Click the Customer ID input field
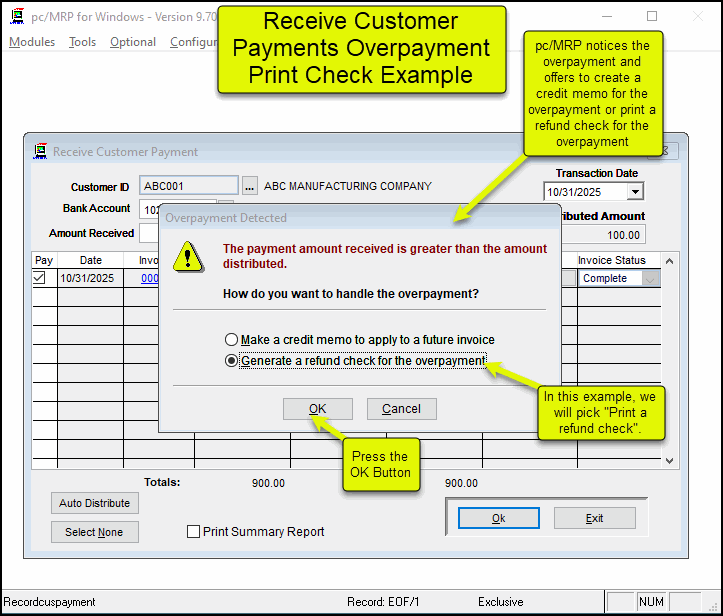723x616 pixels. [189, 186]
